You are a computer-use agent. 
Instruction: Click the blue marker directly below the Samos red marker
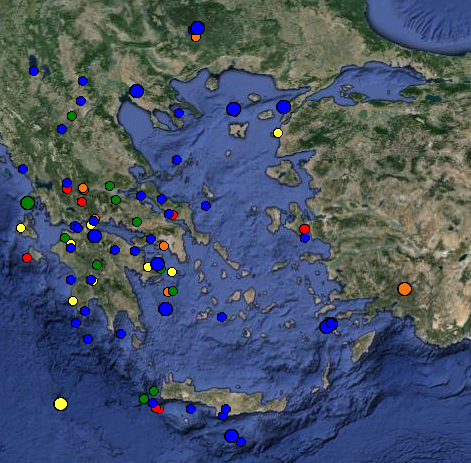click(x=305, y=238)
